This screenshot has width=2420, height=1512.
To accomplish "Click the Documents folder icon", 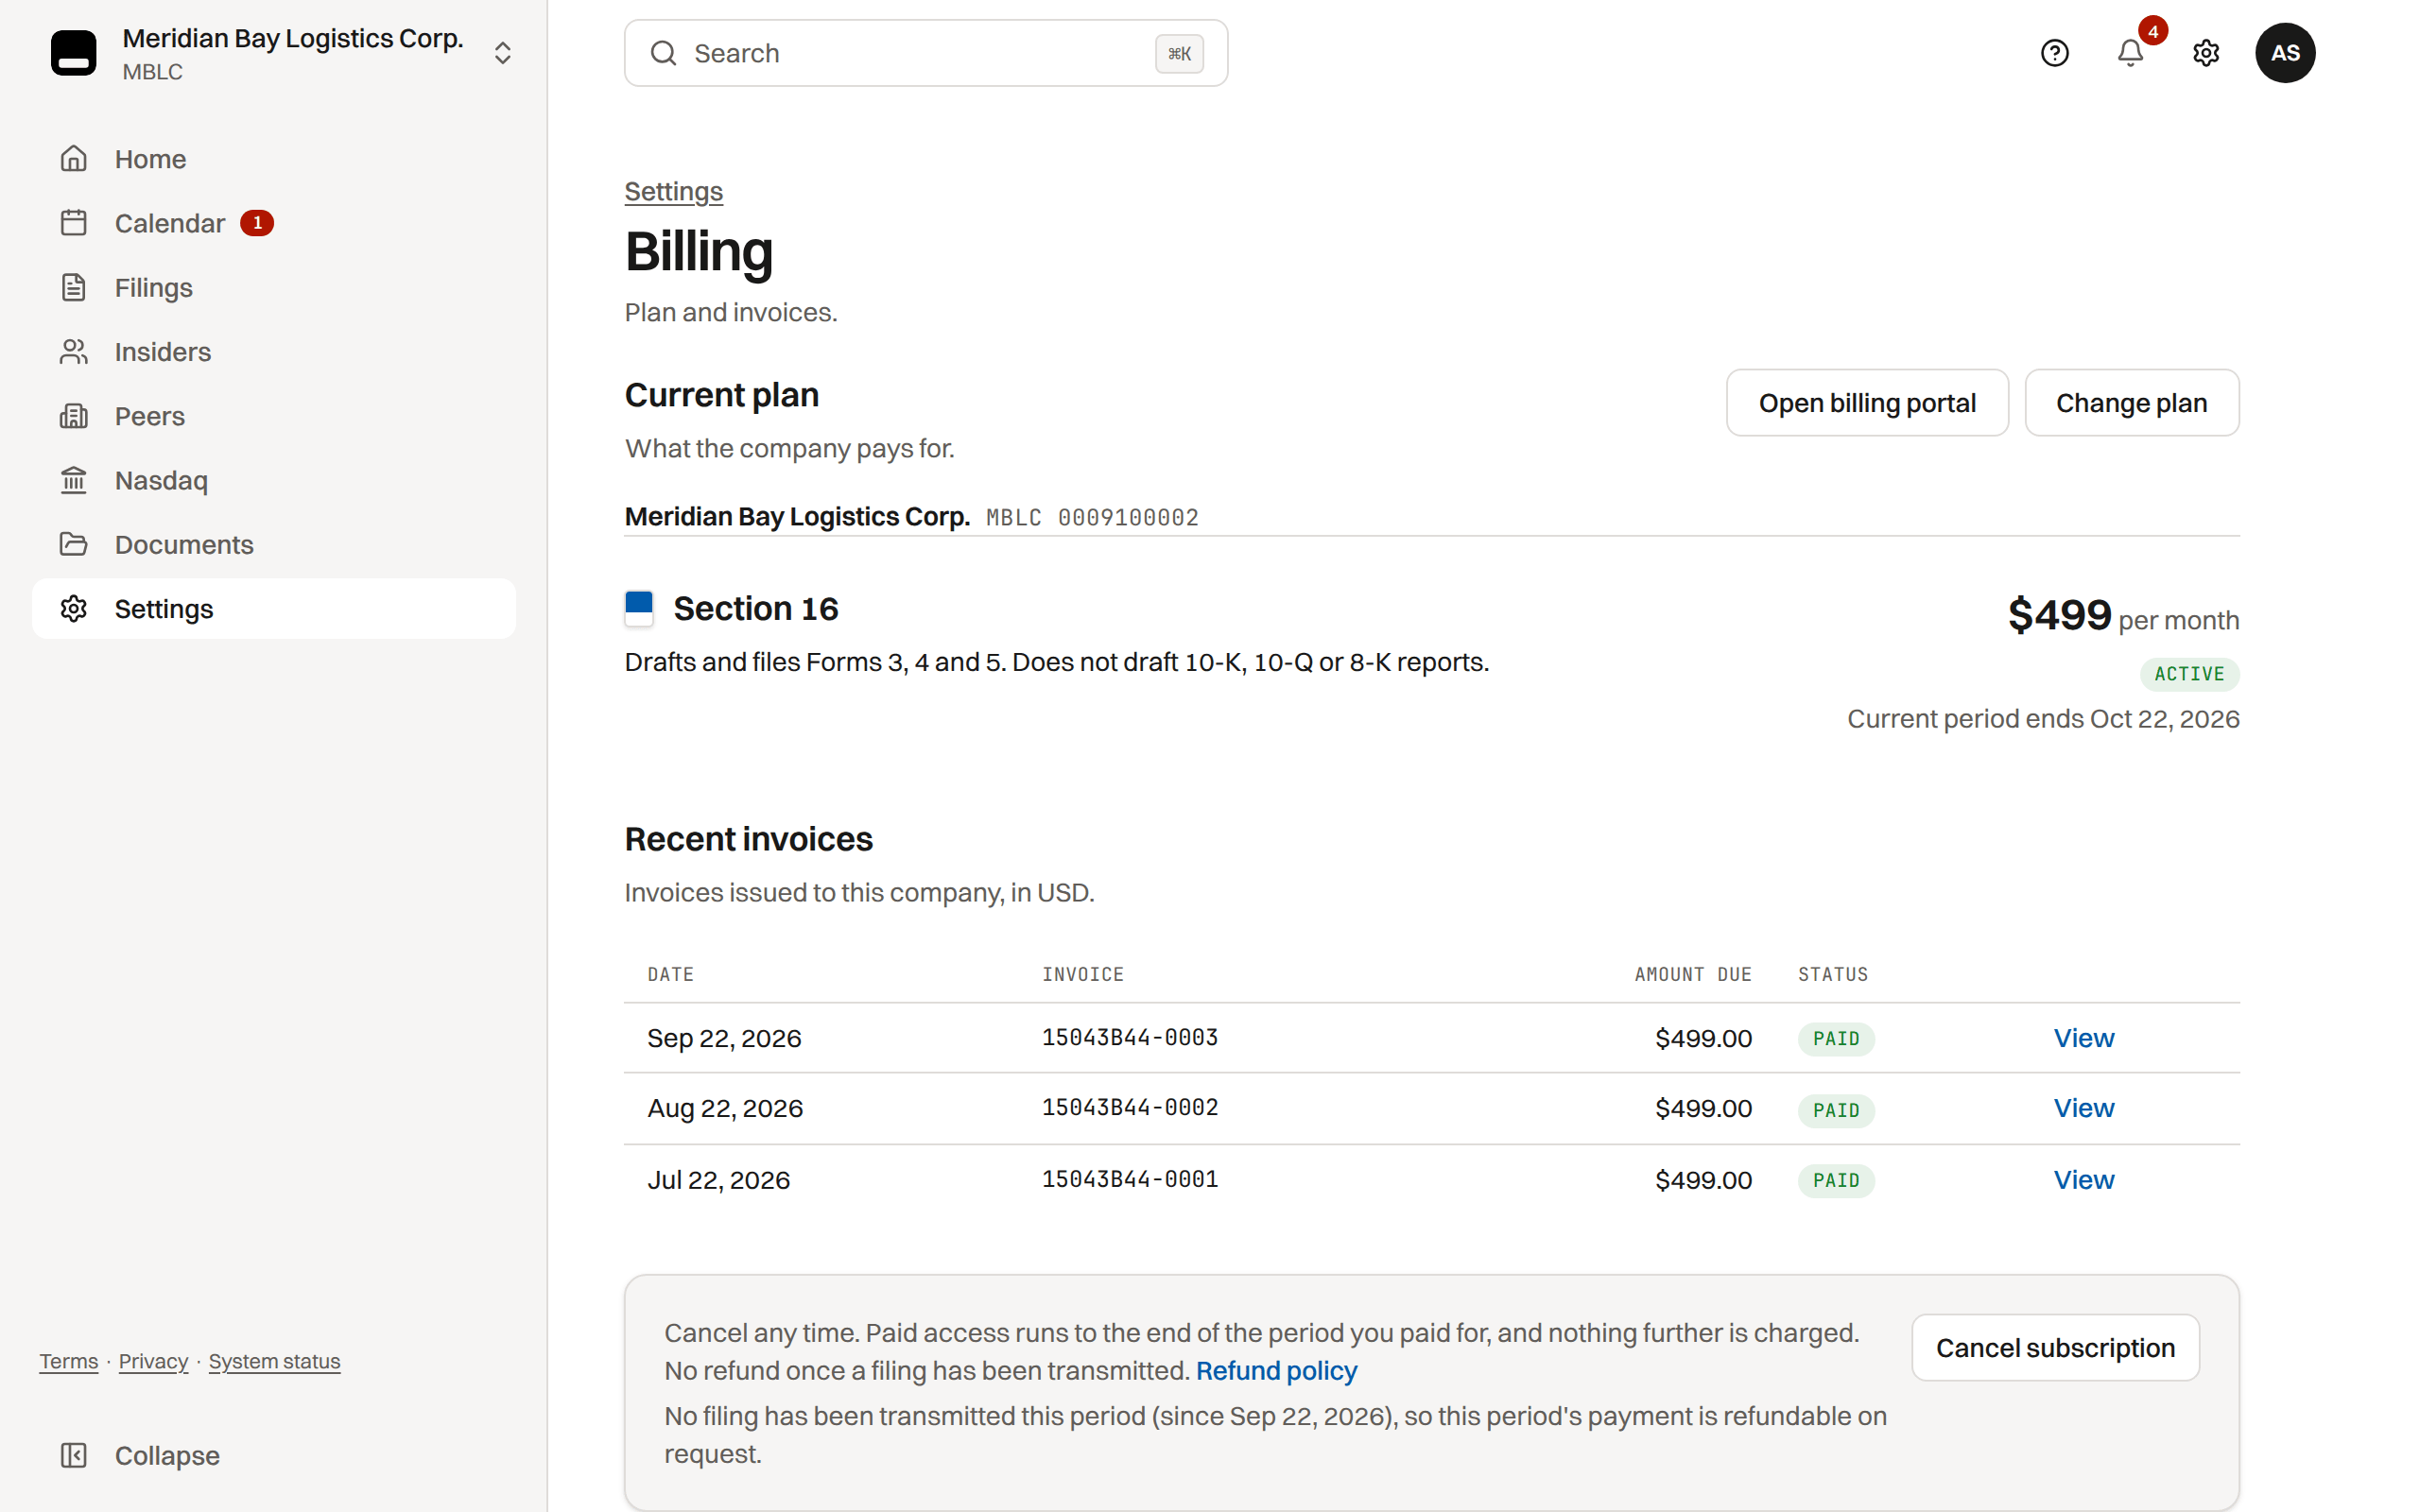I will (x=74, y=544).
